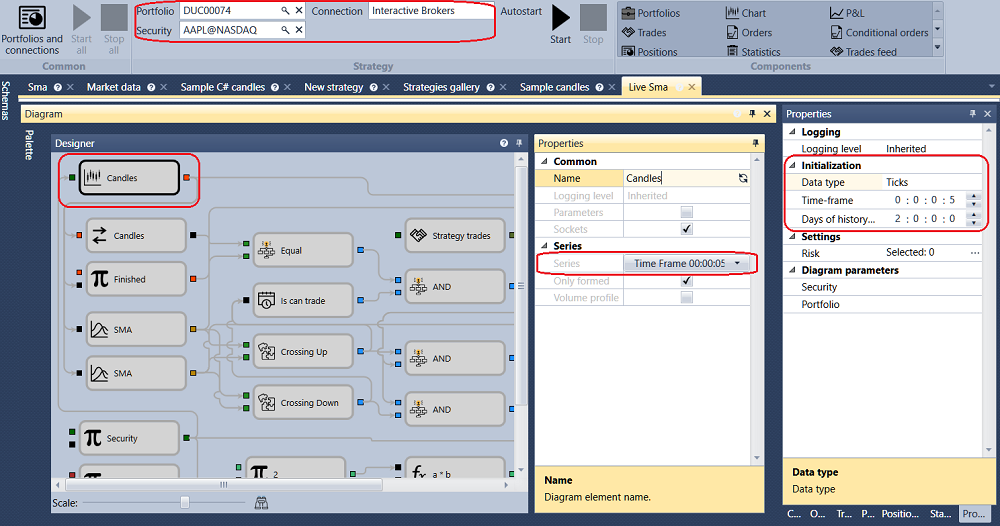Image resolution: width=1000 pixels, height=526 pixels.
Task: Increase the Time-frame stepper value
Action: pyautogui.click(x=974, y=196)
